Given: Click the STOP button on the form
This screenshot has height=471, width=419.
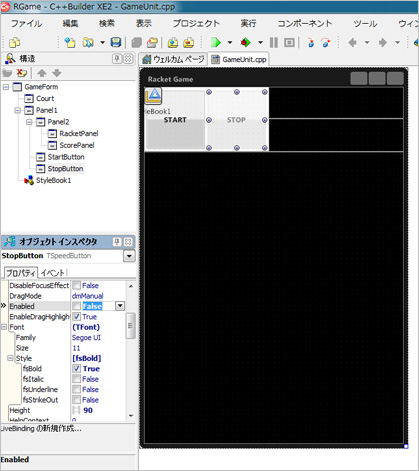Looking at the screenshot, I should 236,120.
